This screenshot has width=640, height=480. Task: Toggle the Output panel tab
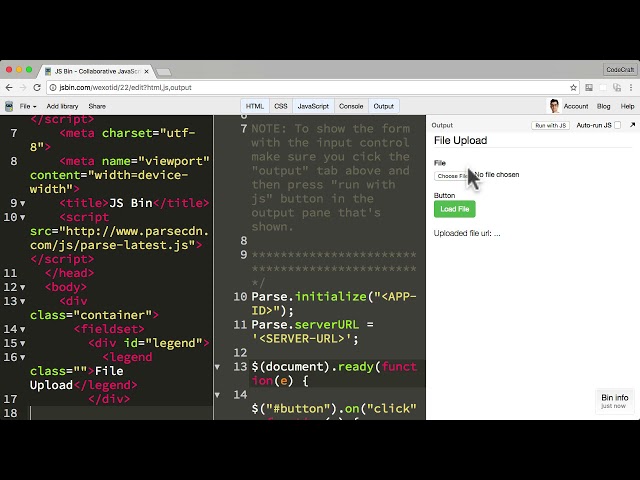[x=384, y=106]
